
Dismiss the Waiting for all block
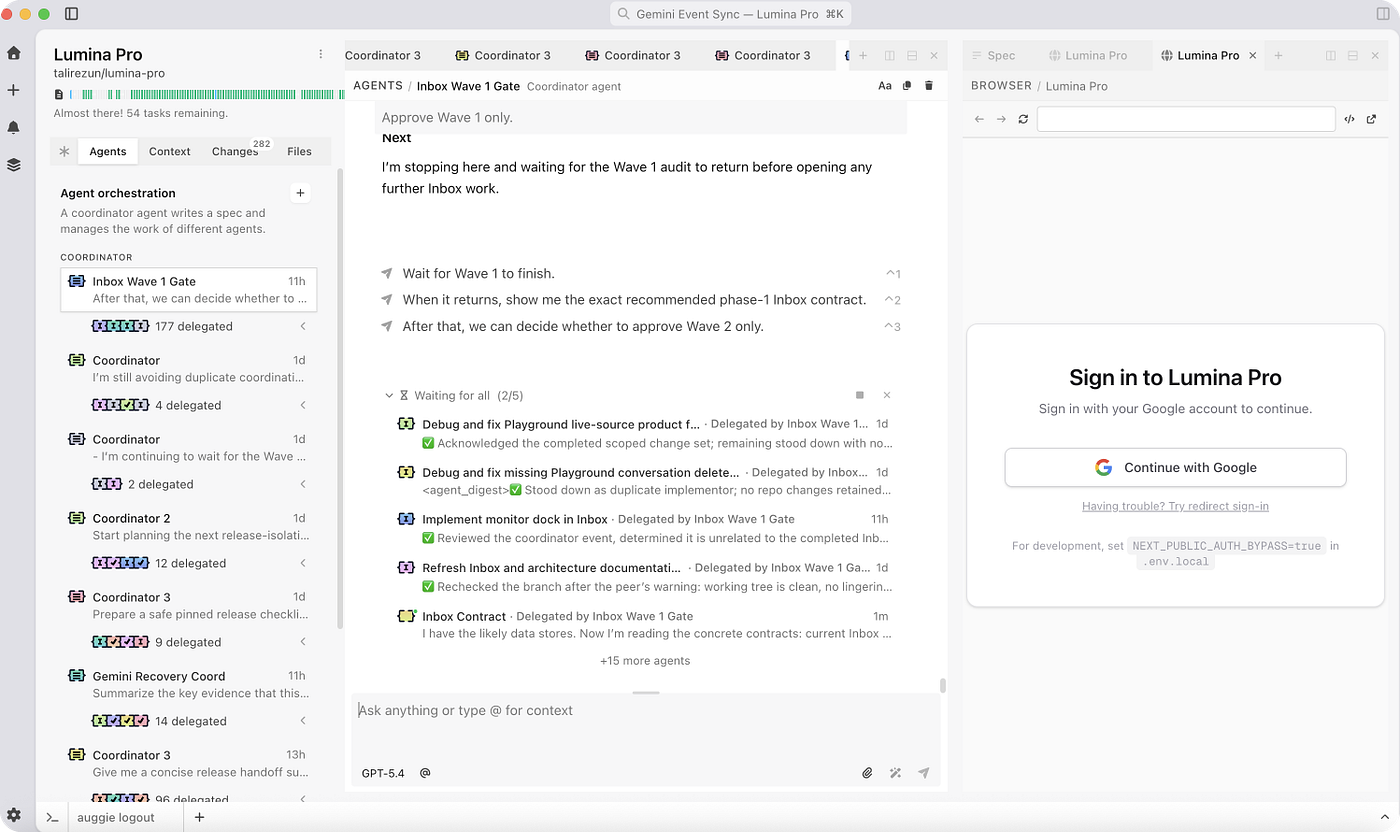pos(887,396)
